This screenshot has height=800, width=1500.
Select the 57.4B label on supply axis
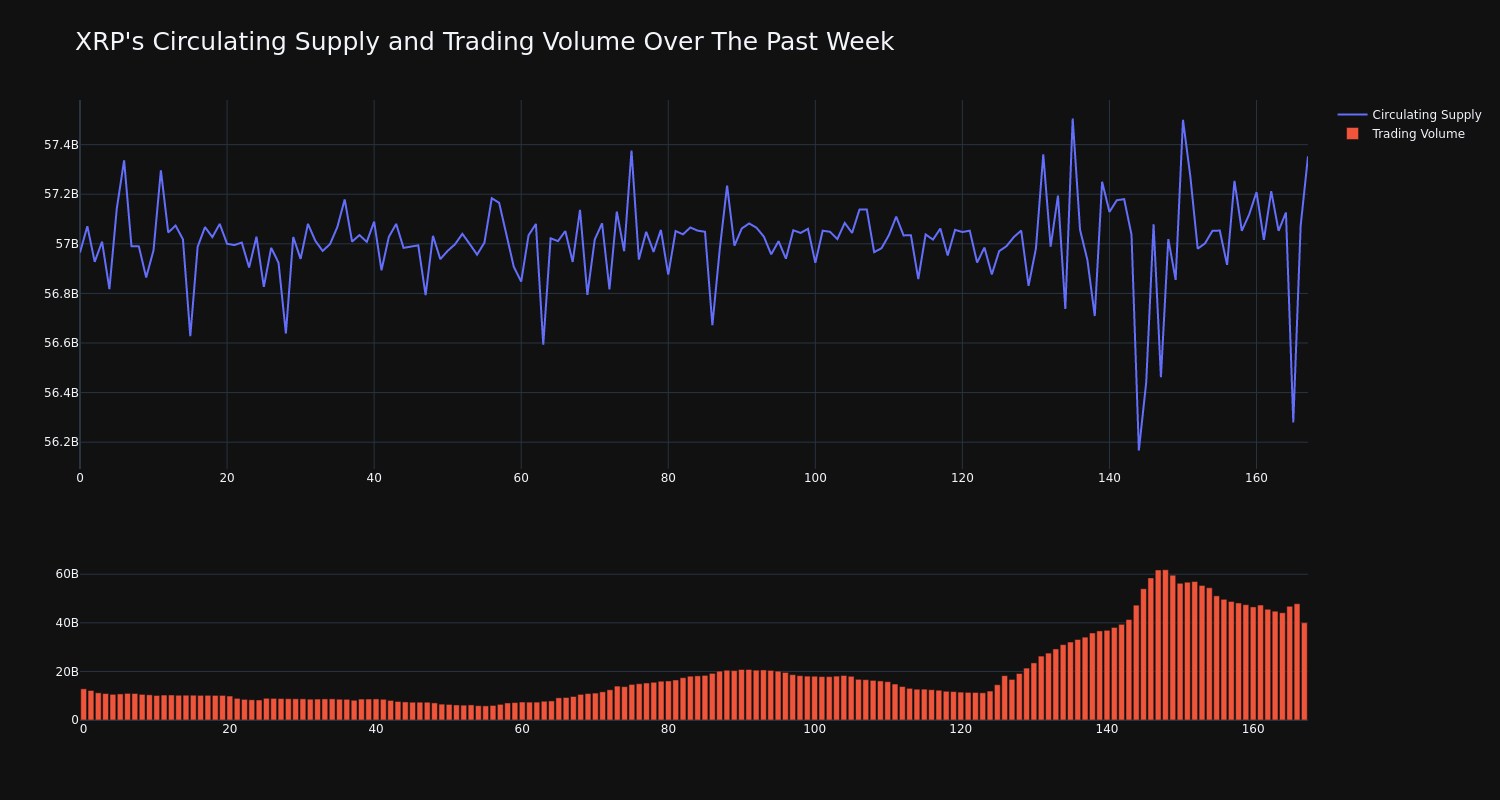coord(61,145)
